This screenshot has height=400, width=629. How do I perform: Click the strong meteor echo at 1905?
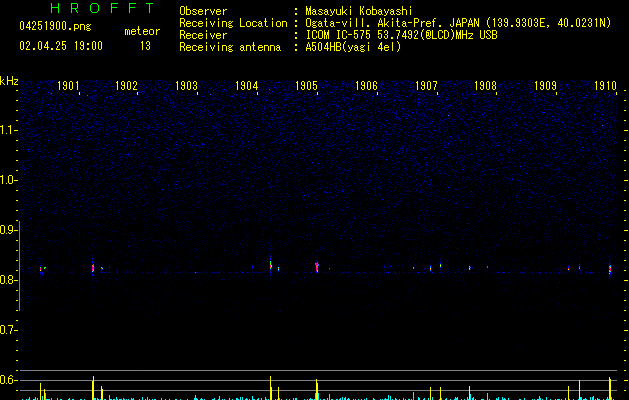[317, 267]
